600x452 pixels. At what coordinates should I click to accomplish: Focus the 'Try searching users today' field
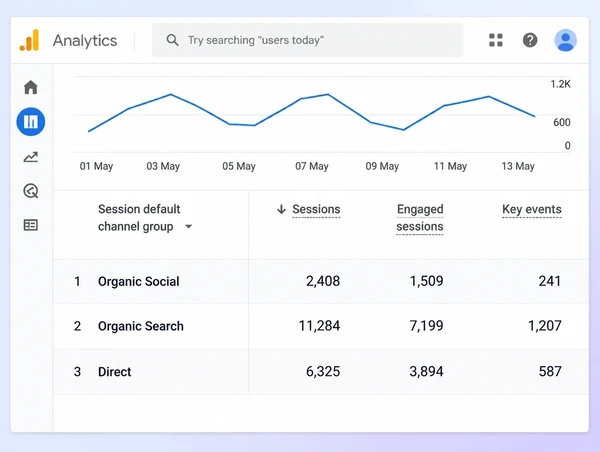coord(307,40)
